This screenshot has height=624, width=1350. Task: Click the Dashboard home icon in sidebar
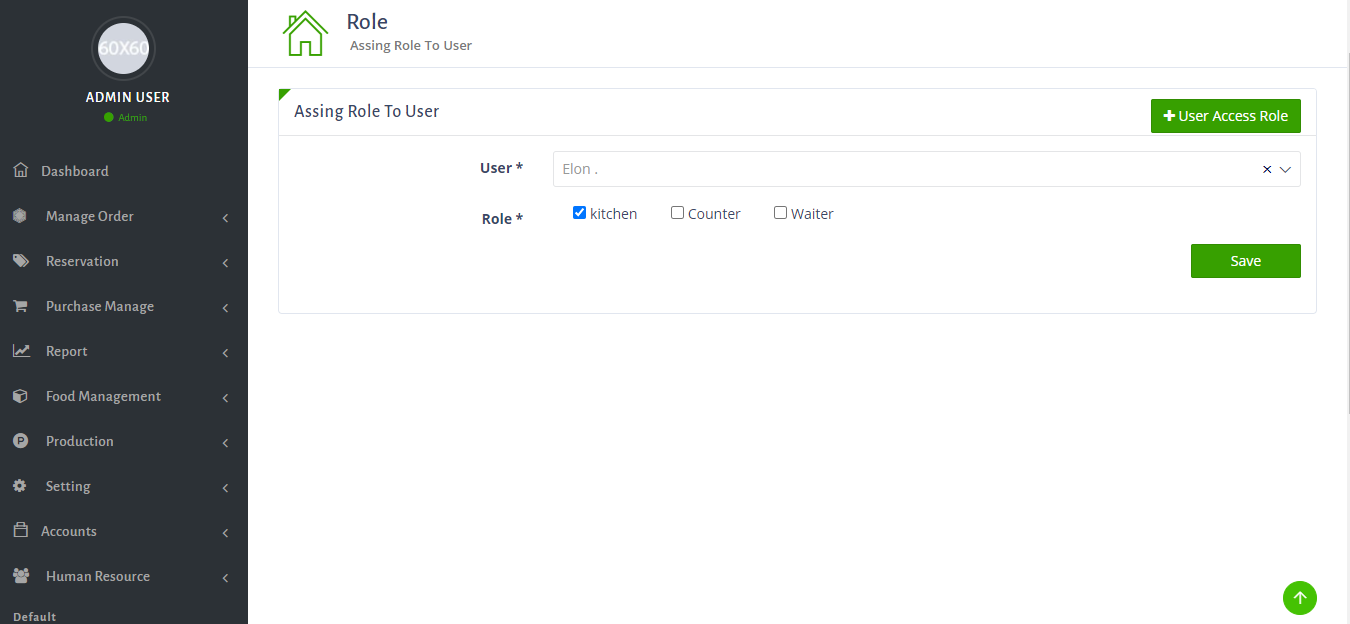click(20, 170)
